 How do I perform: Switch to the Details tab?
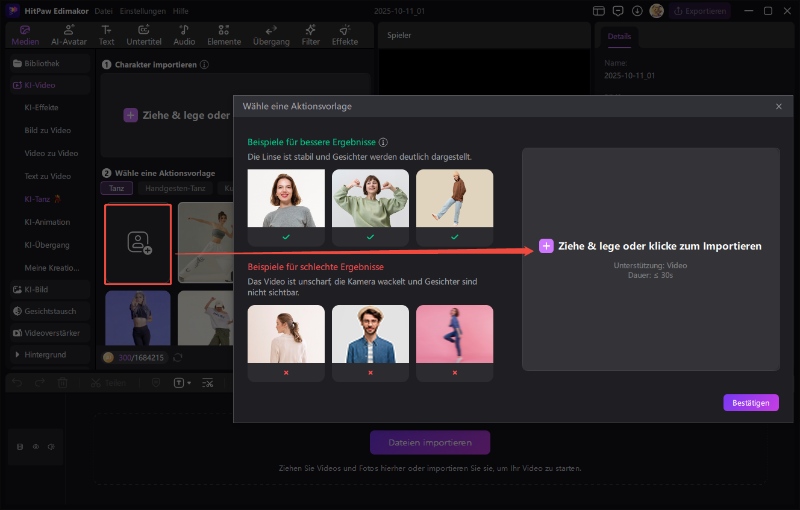tap(620, 37)
